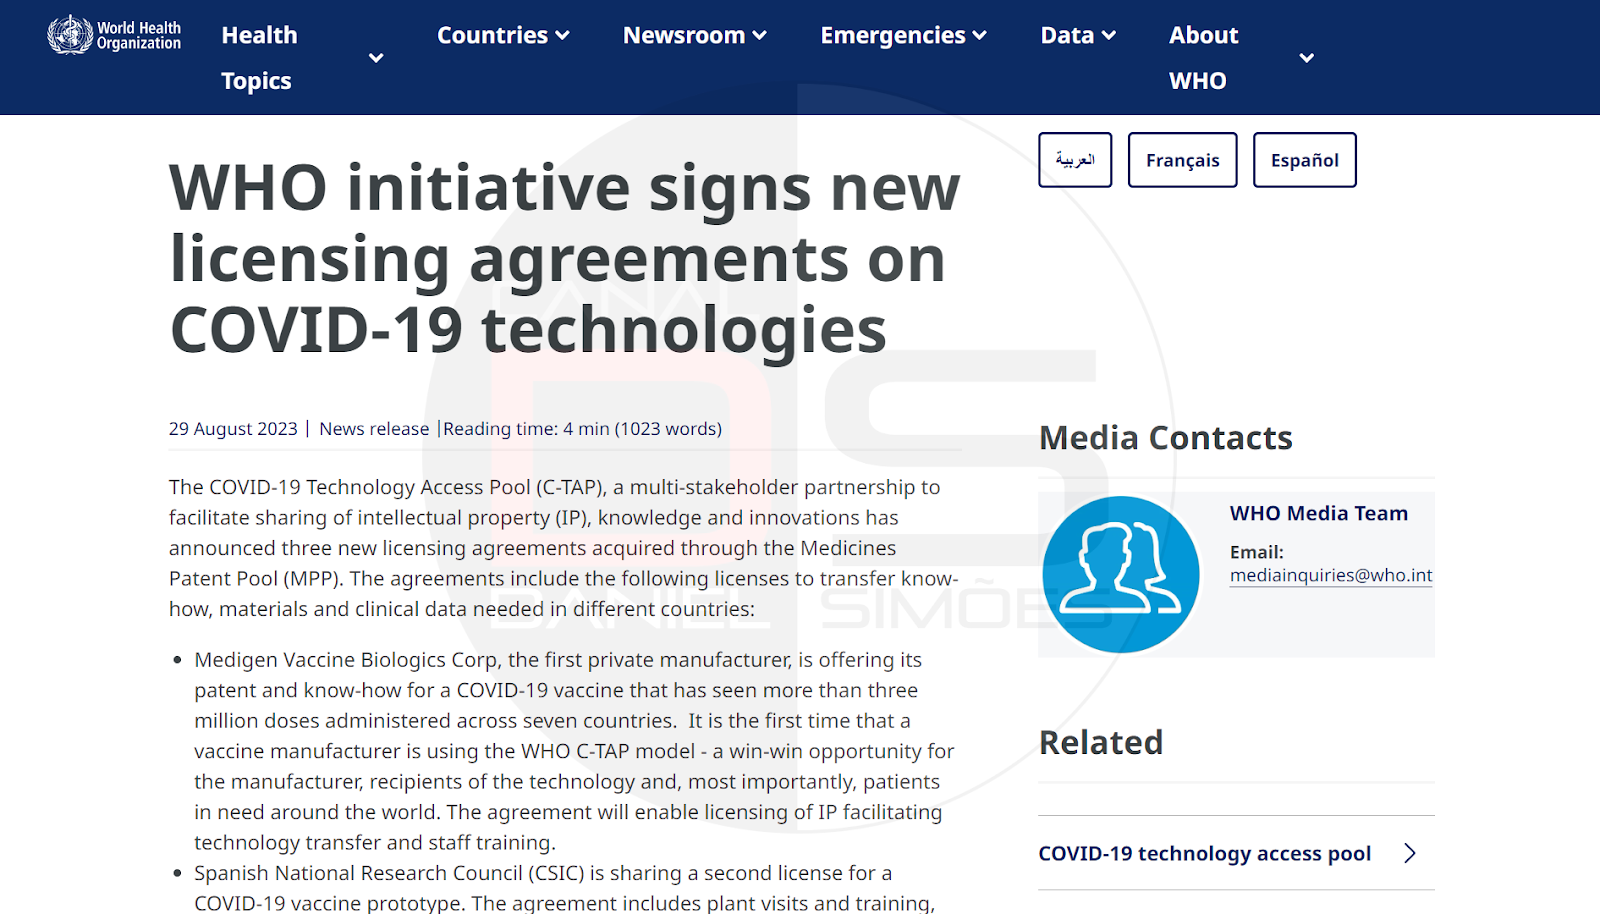Open COVID-19 technology access pool link
1600x914 pixels.
(x=1204, y=853)
